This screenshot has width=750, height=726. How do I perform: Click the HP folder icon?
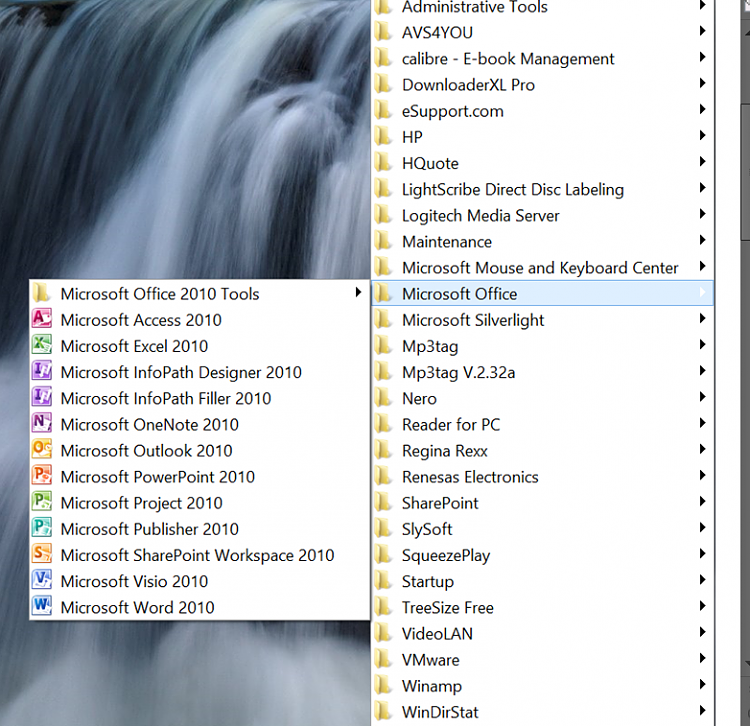point(383,136)
